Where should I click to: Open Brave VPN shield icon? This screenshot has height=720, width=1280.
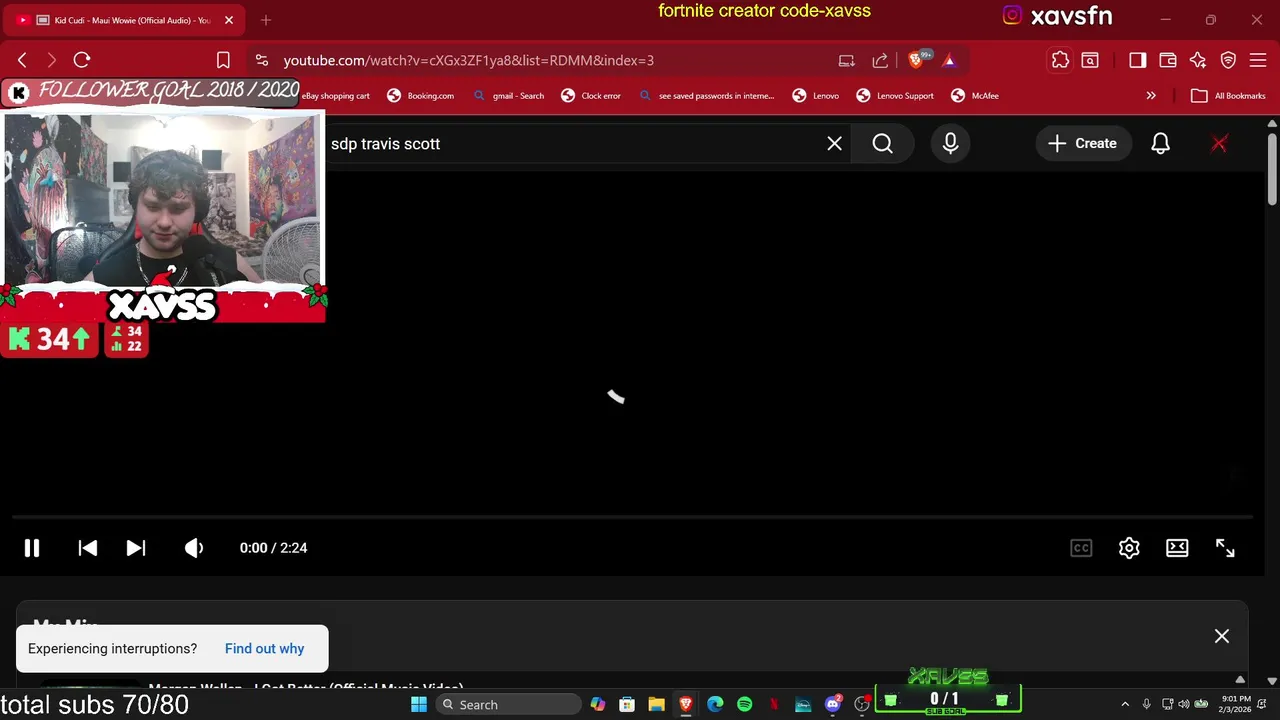click(1228, 60)
